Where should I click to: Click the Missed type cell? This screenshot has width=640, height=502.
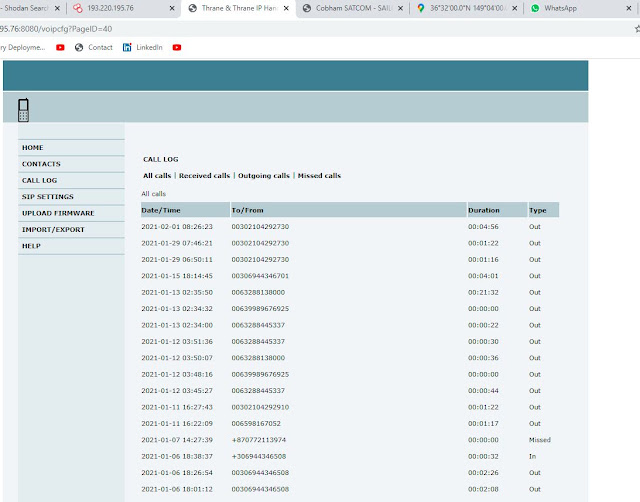click(x=540, y=440)
